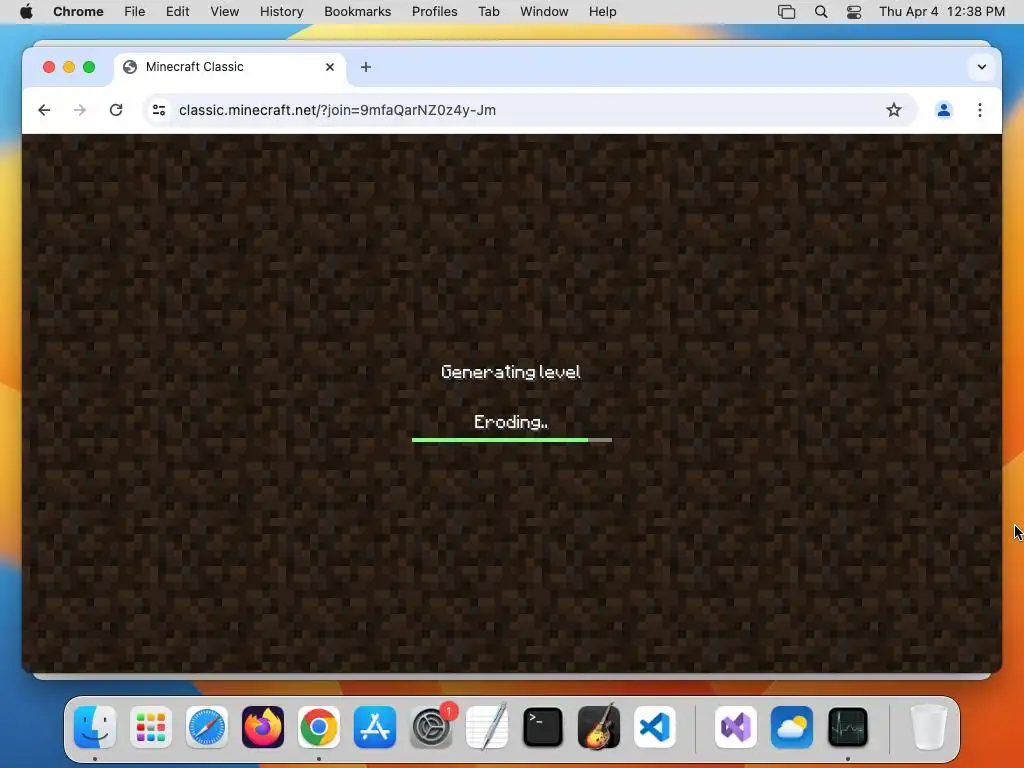Open Launchpad from the dock

(151, 727)
